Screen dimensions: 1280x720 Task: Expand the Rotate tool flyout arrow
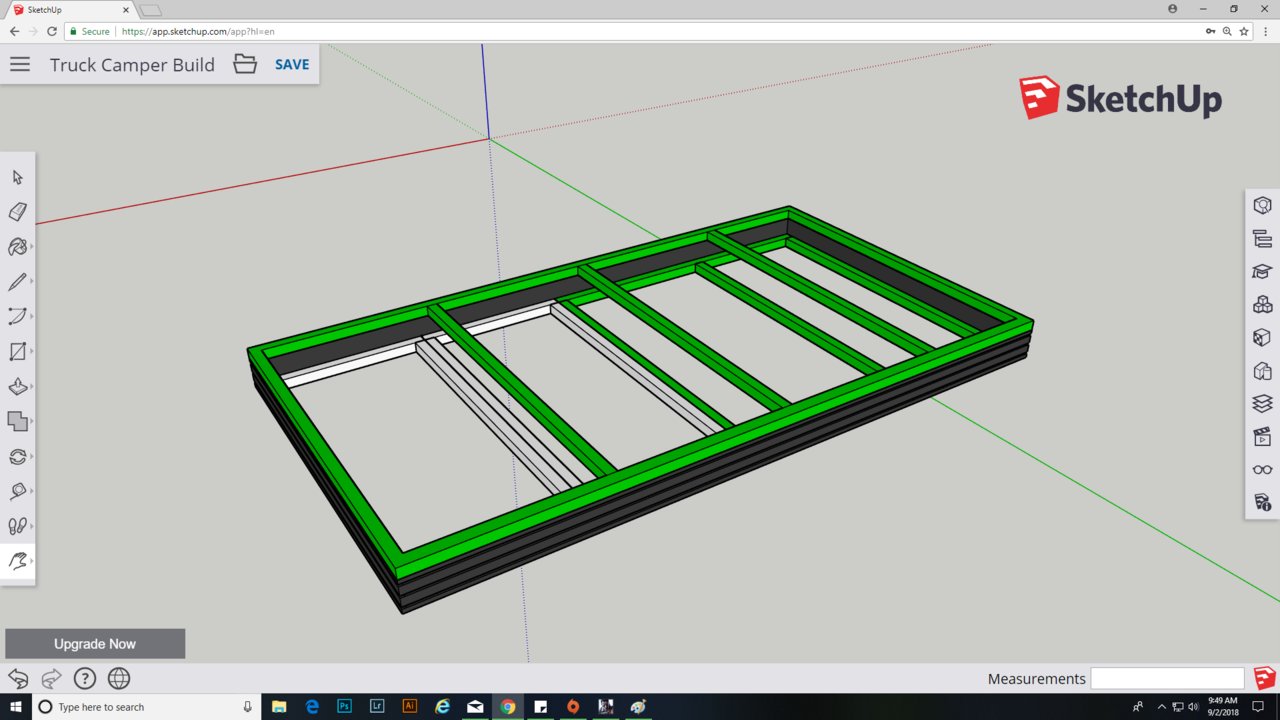click(32, 457)
